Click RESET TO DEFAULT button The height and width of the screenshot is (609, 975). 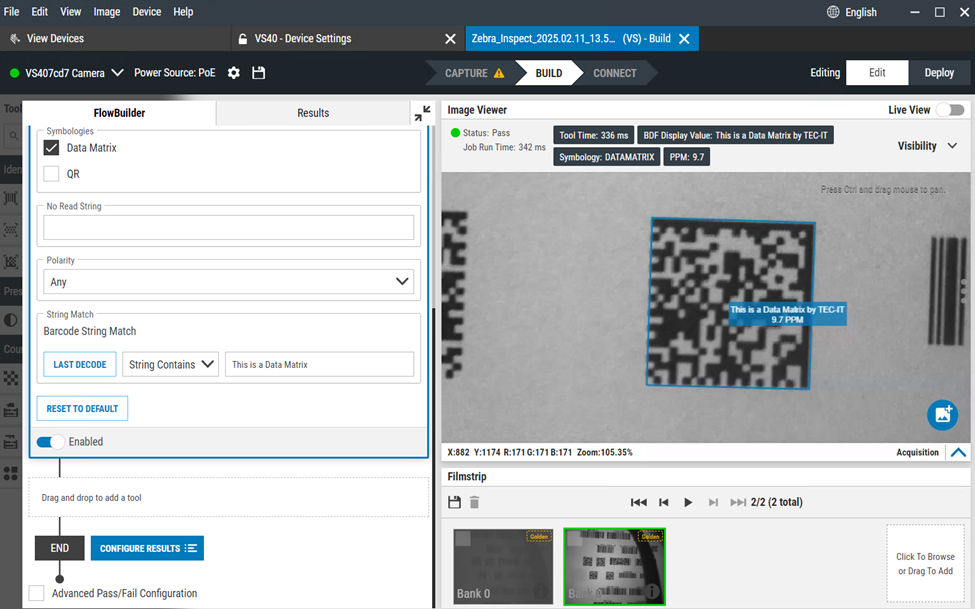pos(82,409)
